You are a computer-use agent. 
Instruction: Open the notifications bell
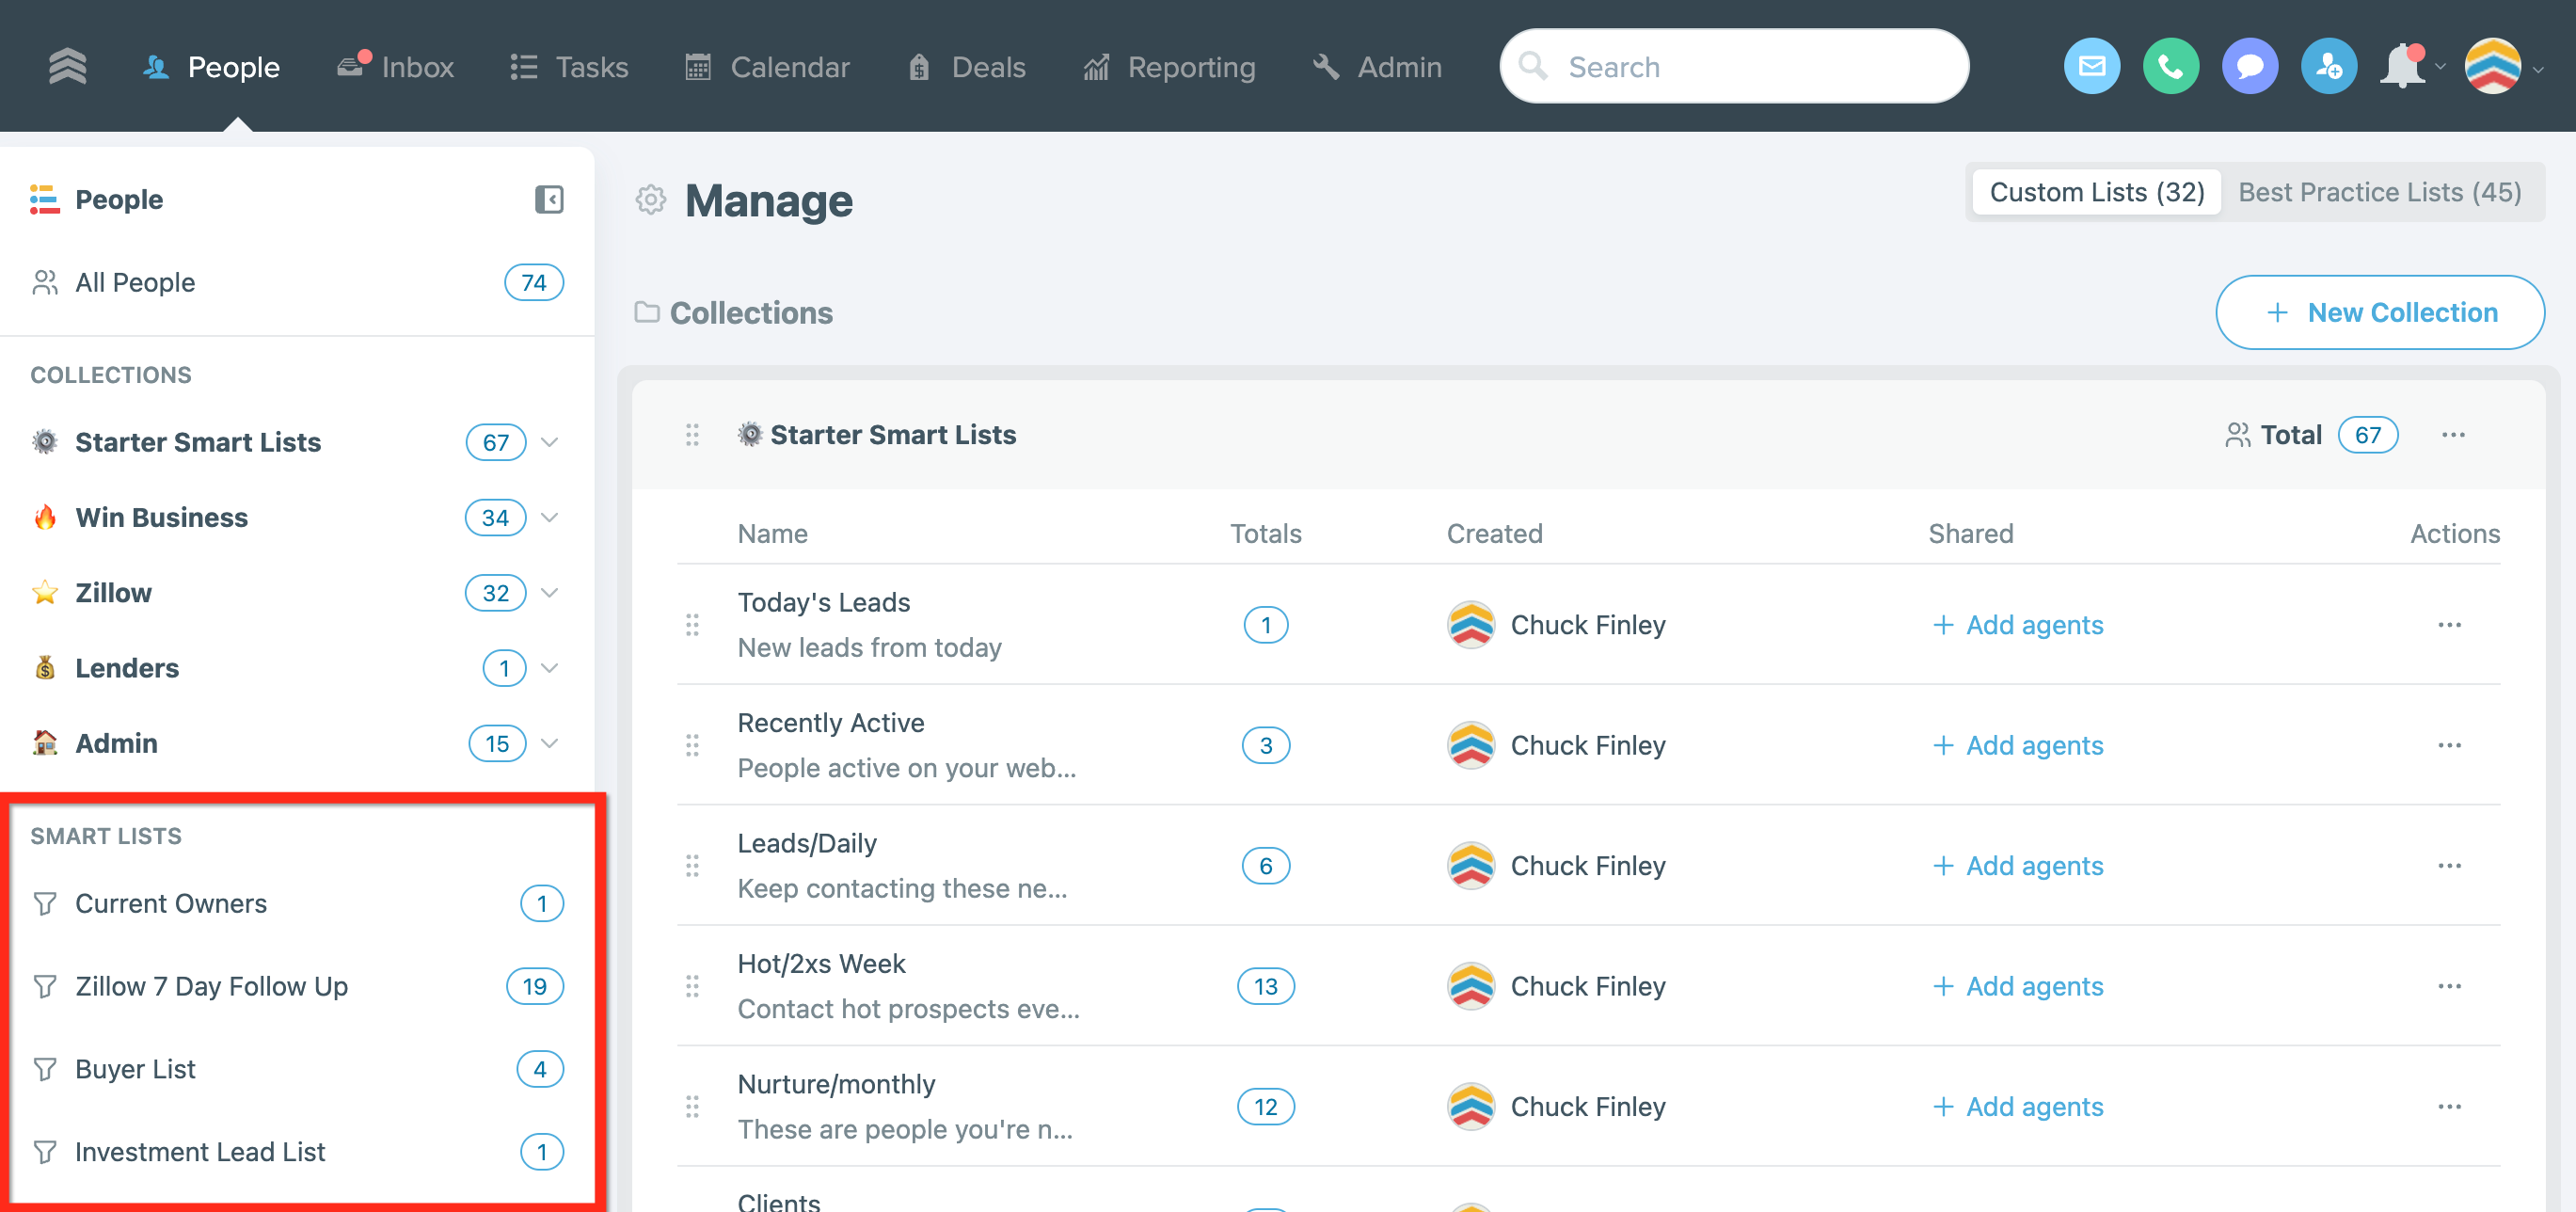point(2402,67)
